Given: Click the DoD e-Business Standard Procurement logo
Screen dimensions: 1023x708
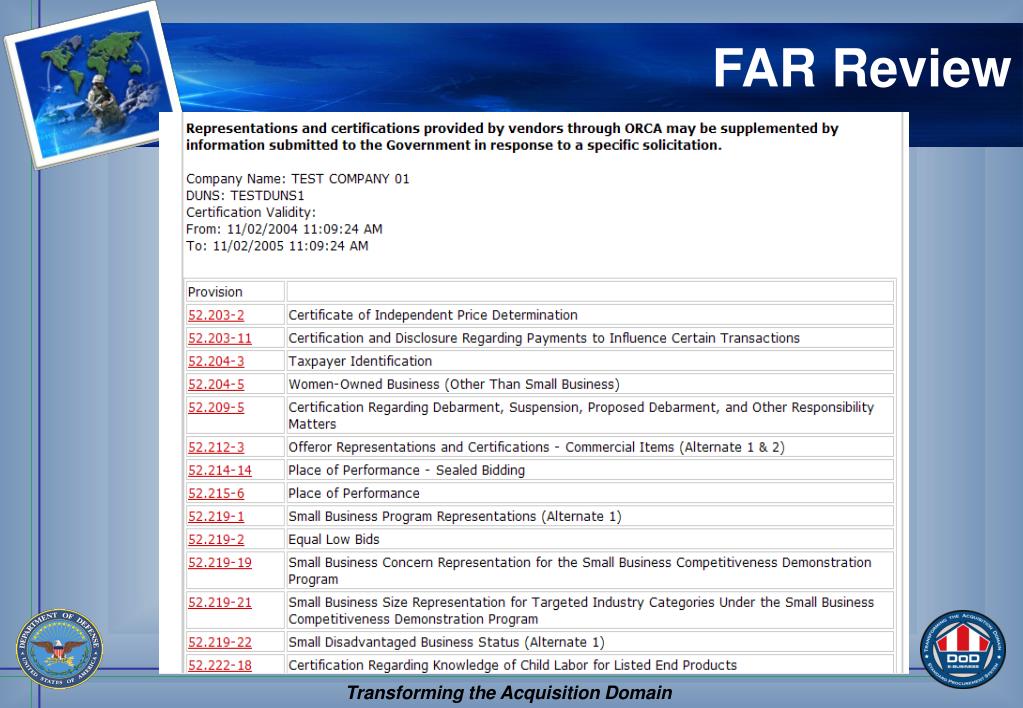Looking at the screenshot, I should 963,649.
